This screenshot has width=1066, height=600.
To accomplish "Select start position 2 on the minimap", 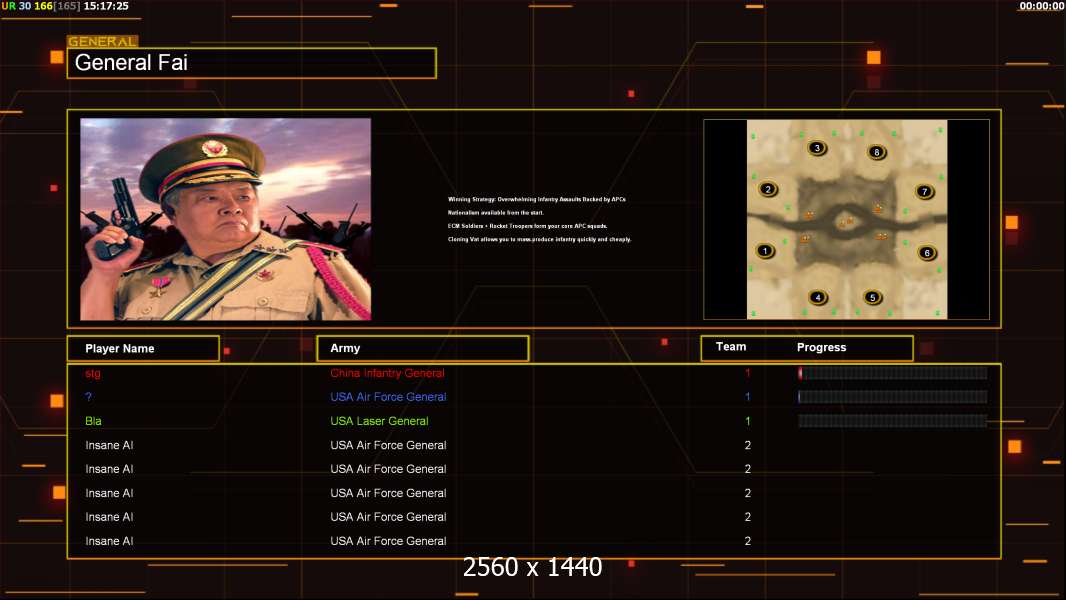I will (x=768, y=189).
